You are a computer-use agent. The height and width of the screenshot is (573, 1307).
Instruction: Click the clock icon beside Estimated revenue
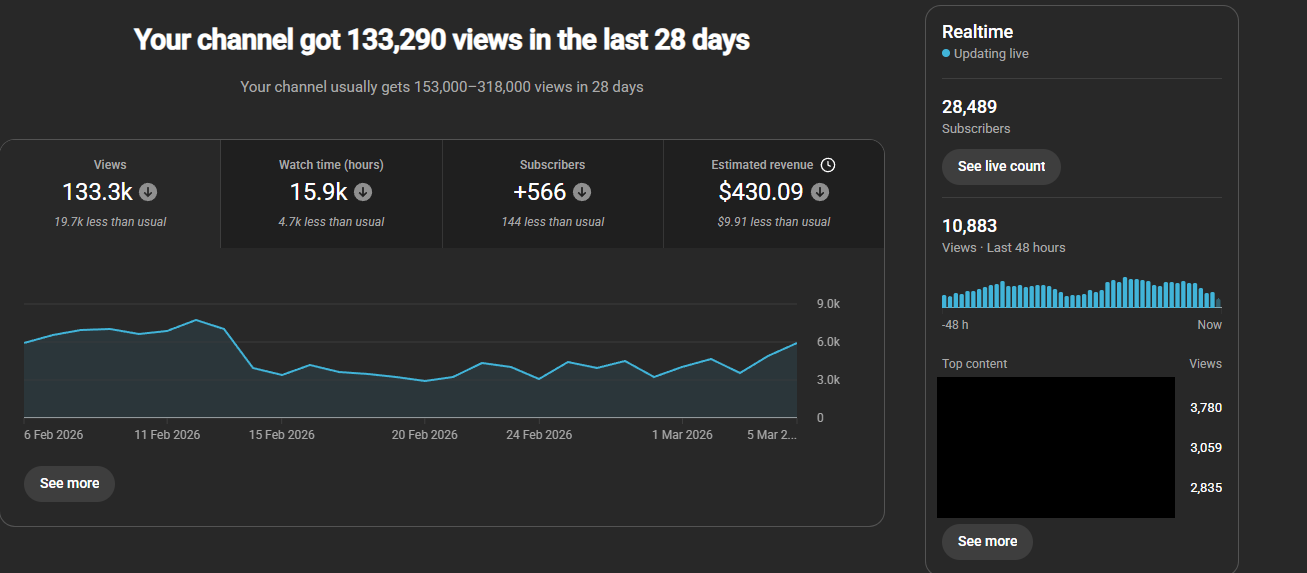tap(828, 165)
